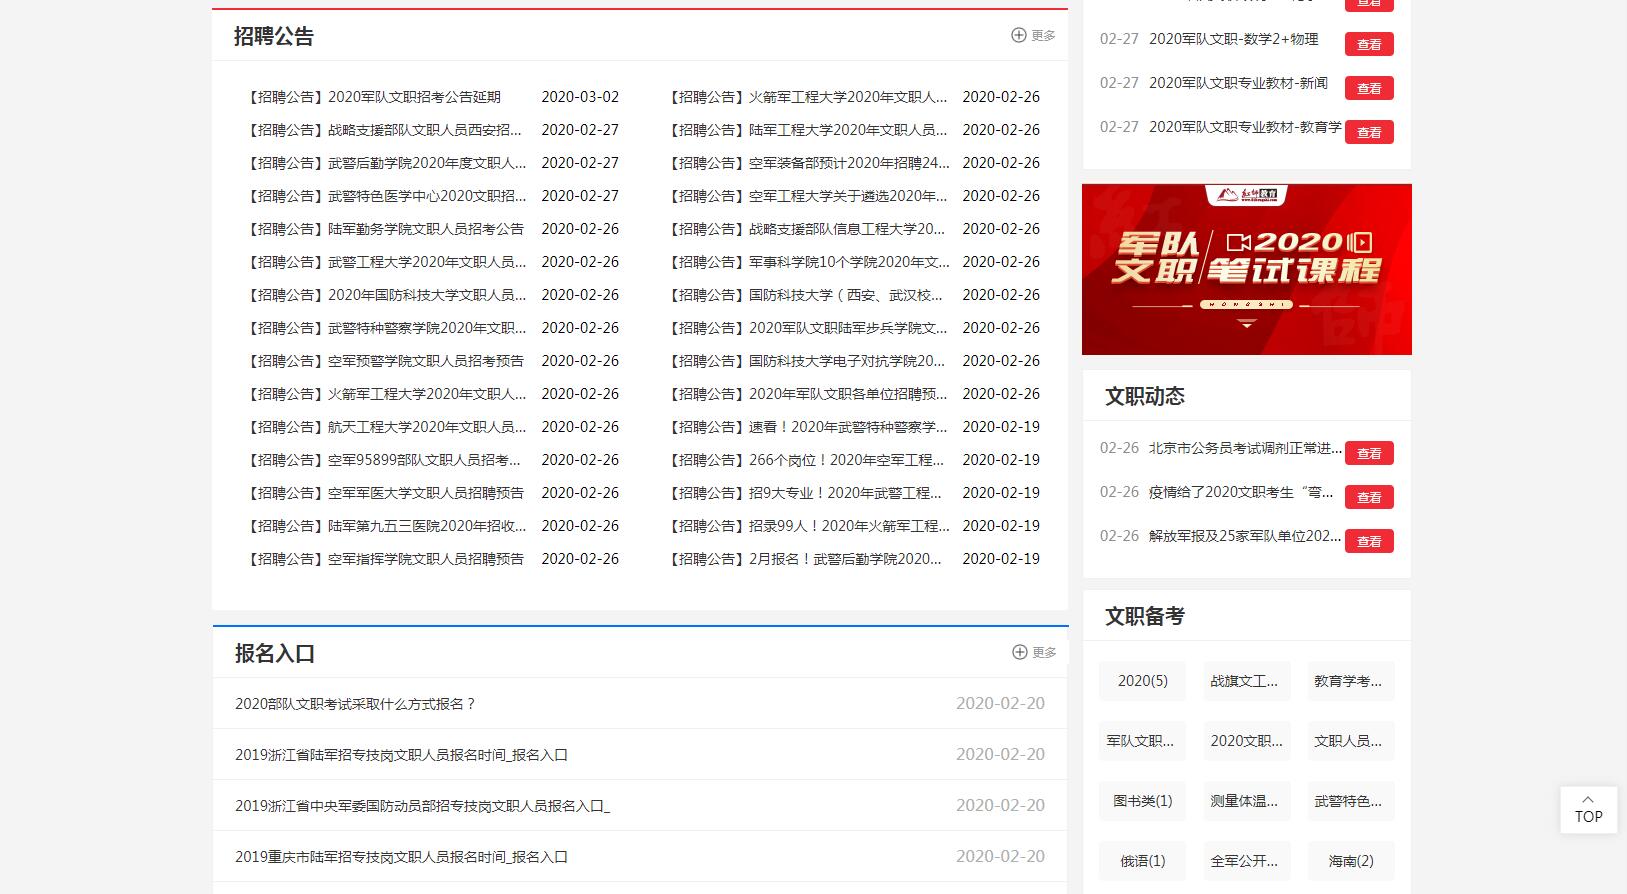1627x894 pixels.
Task: Open 2020军队文职专业教材-新闻 item
Action: (x=1238, y=83)
